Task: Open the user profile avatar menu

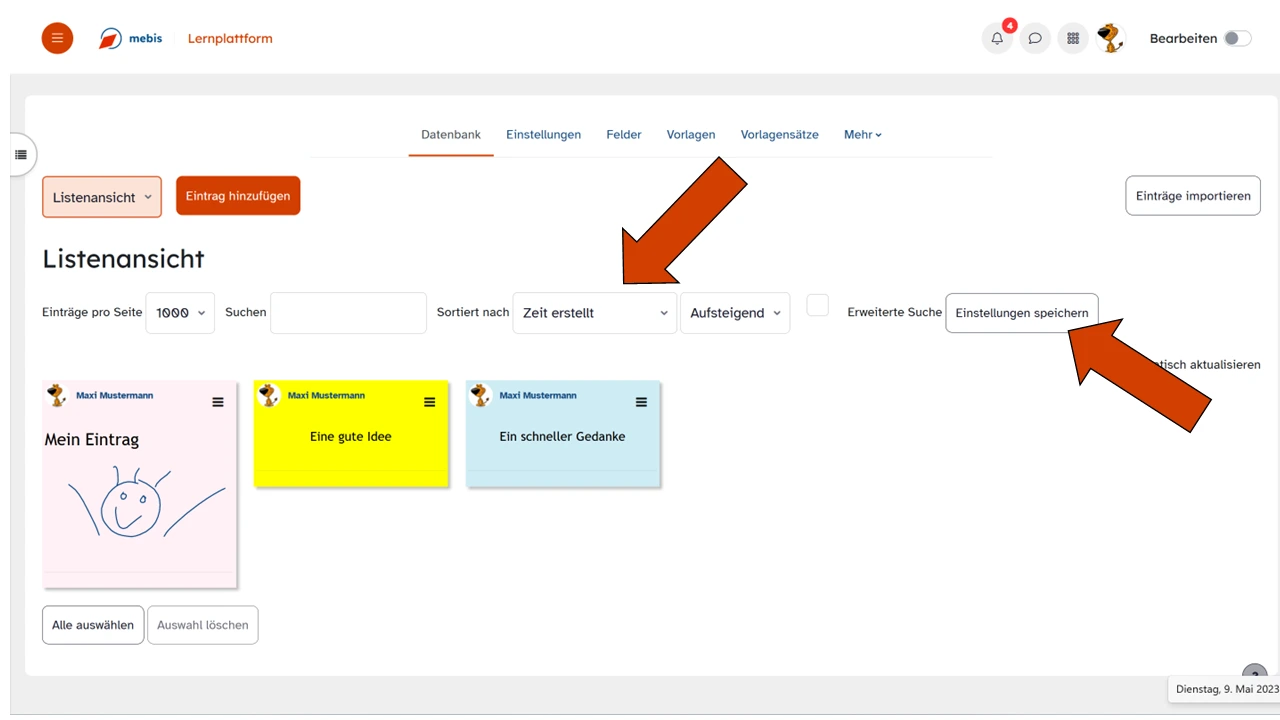Action: [x=1110, y=38]
